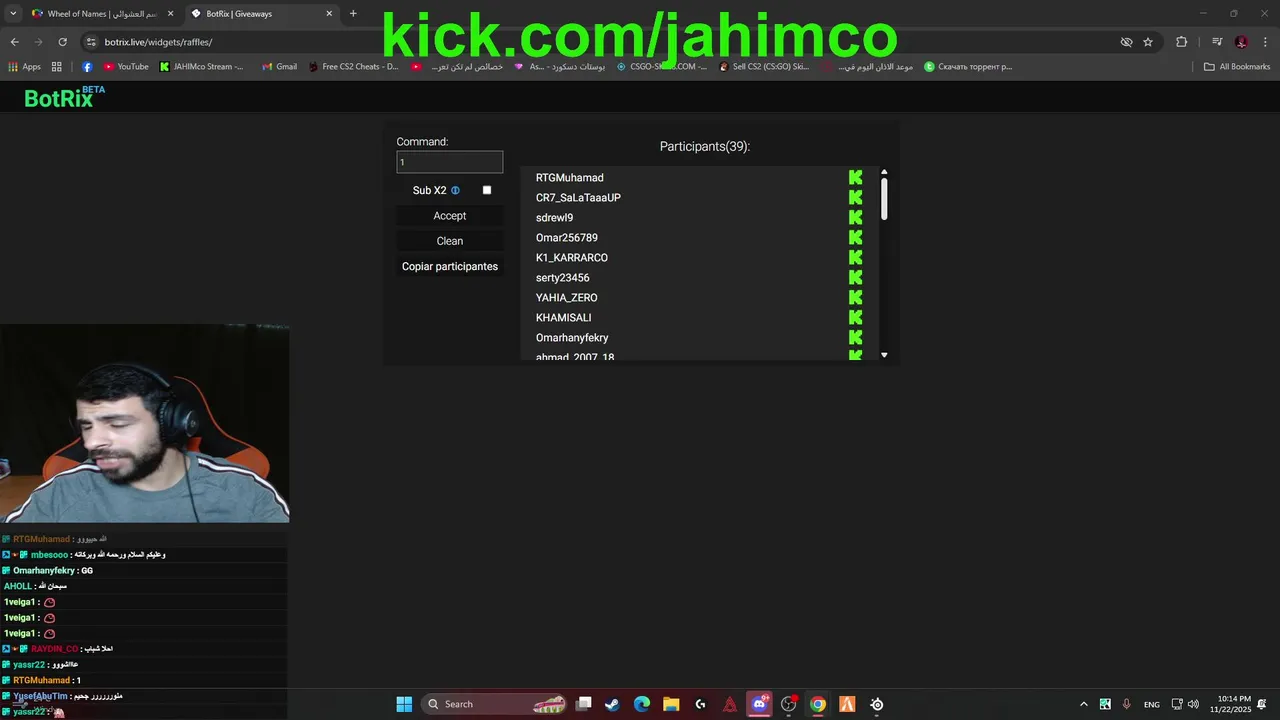Image resolution: width=1280 pixels, height=720 pixels.
Task: Expand the Chrome tab search dropdown
Action: [13, 13]
